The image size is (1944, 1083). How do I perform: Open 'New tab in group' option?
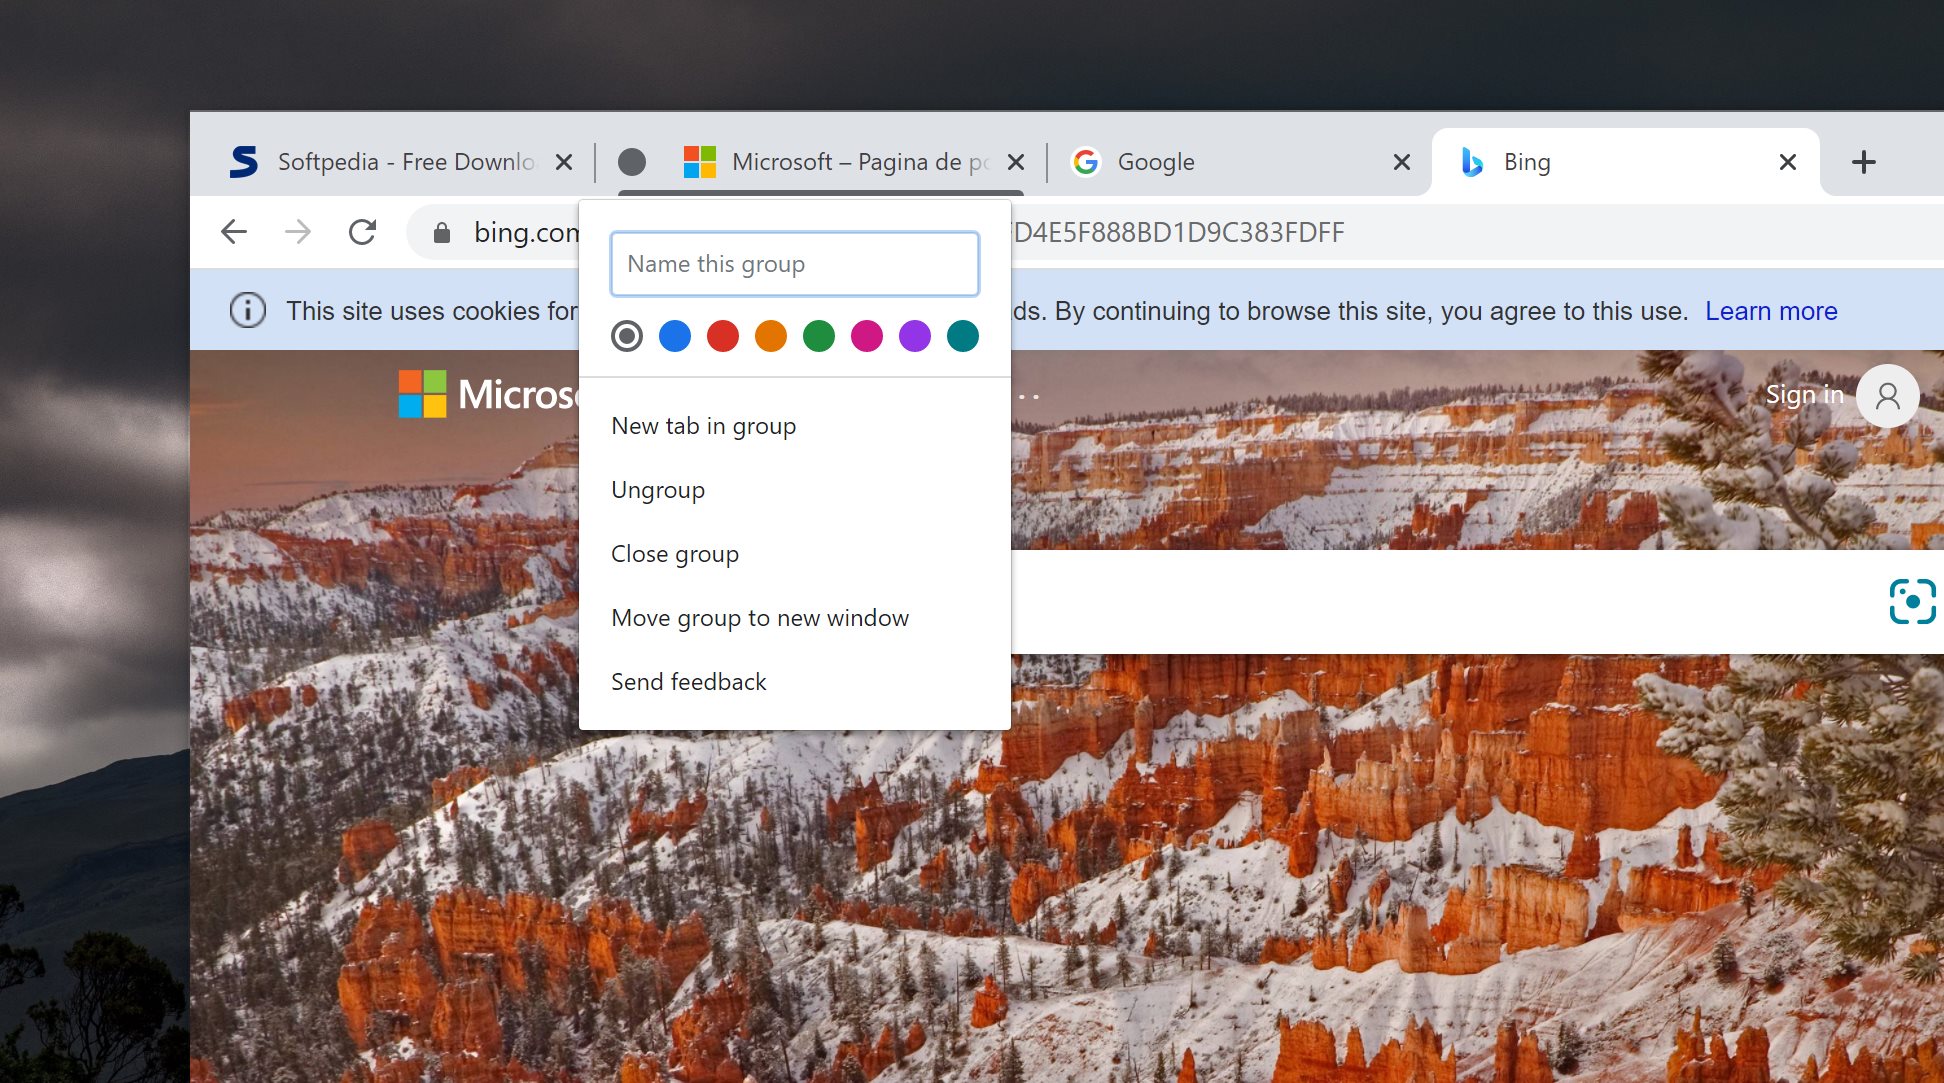(703, 425)
